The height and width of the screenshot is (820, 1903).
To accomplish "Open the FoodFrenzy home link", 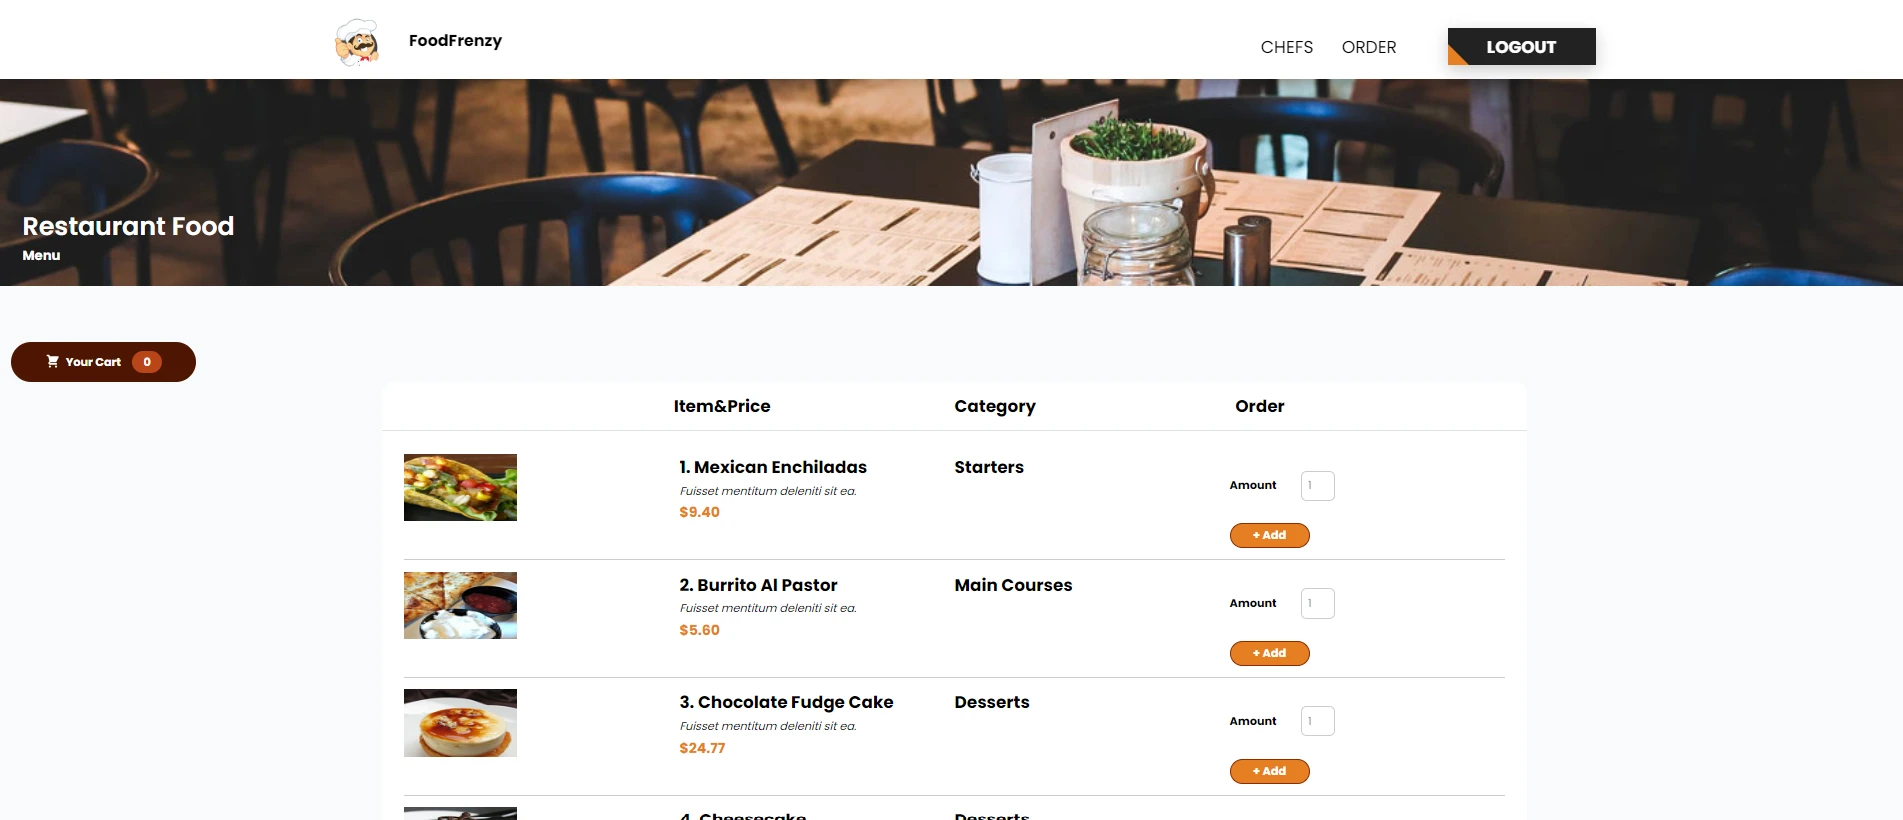I will 455,40.
